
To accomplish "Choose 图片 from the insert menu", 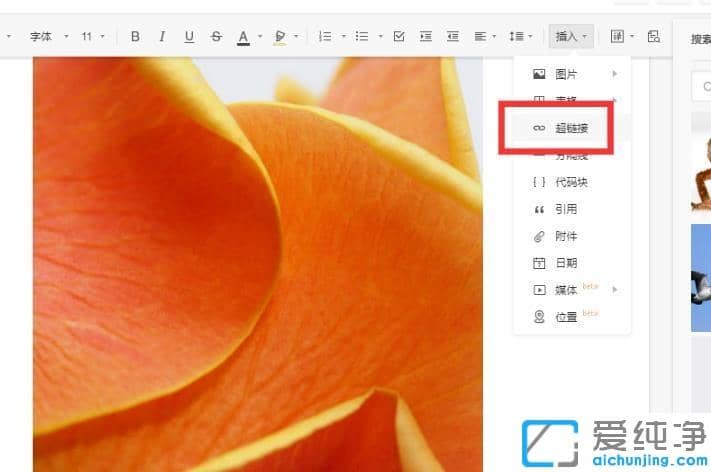I will (572, 74).
